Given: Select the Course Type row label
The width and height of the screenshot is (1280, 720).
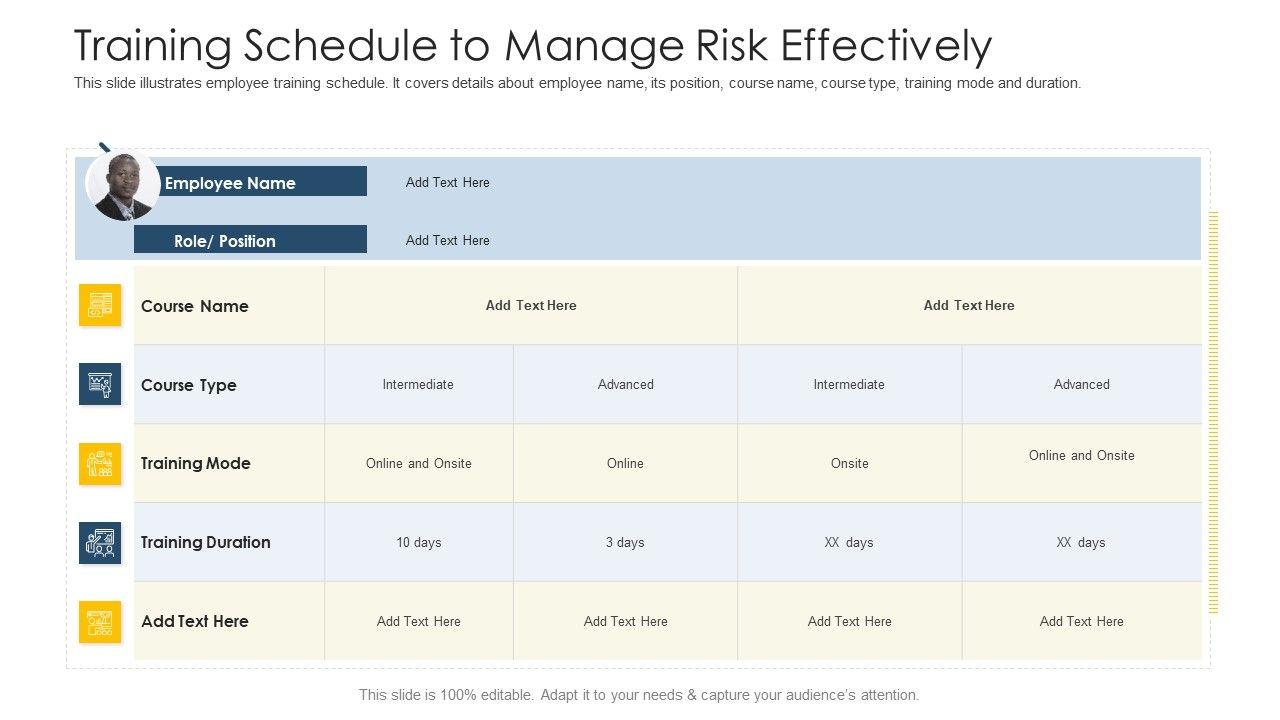Looking at the screenshot, I should [189, 385].
